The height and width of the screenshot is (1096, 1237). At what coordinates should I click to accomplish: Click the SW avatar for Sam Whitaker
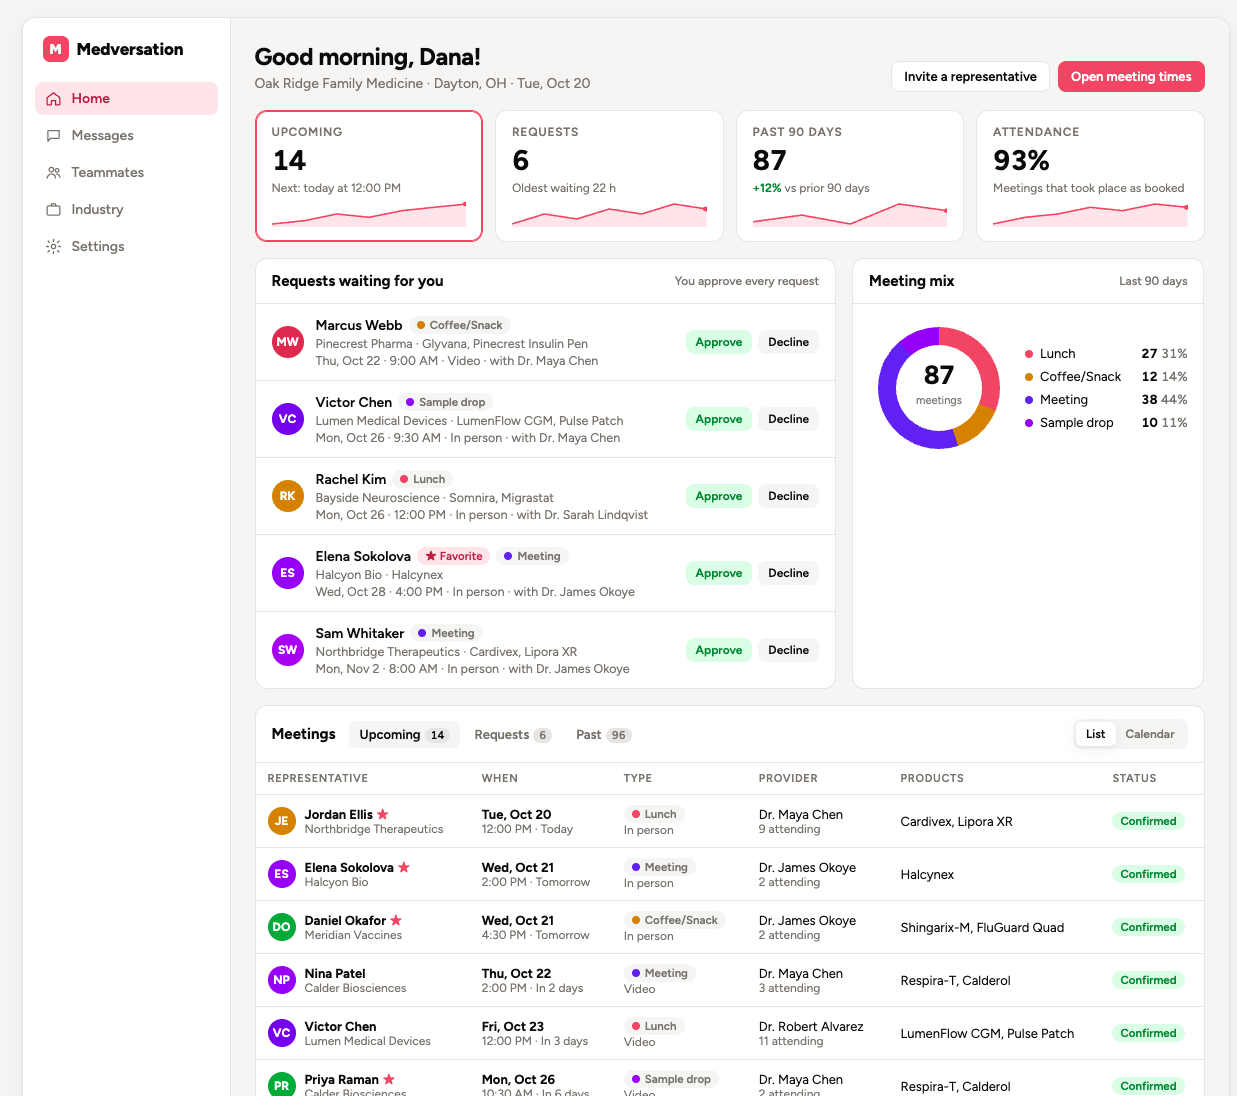click(288, 650)
